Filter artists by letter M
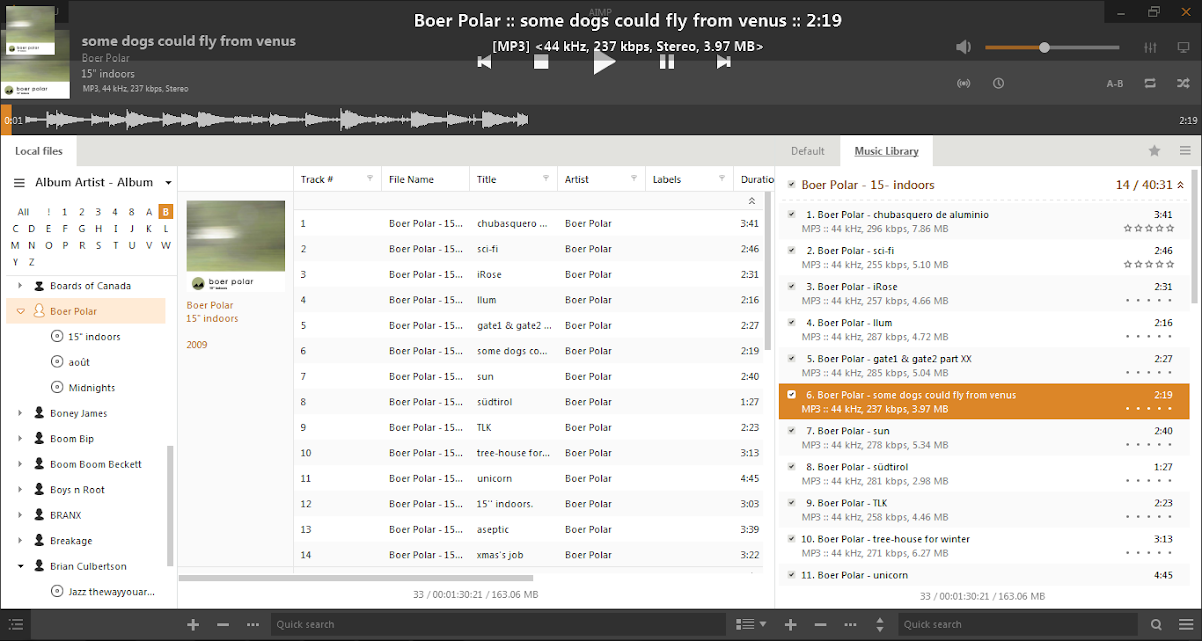Viewport: 1202px width, 641px height. coord(16,245)
